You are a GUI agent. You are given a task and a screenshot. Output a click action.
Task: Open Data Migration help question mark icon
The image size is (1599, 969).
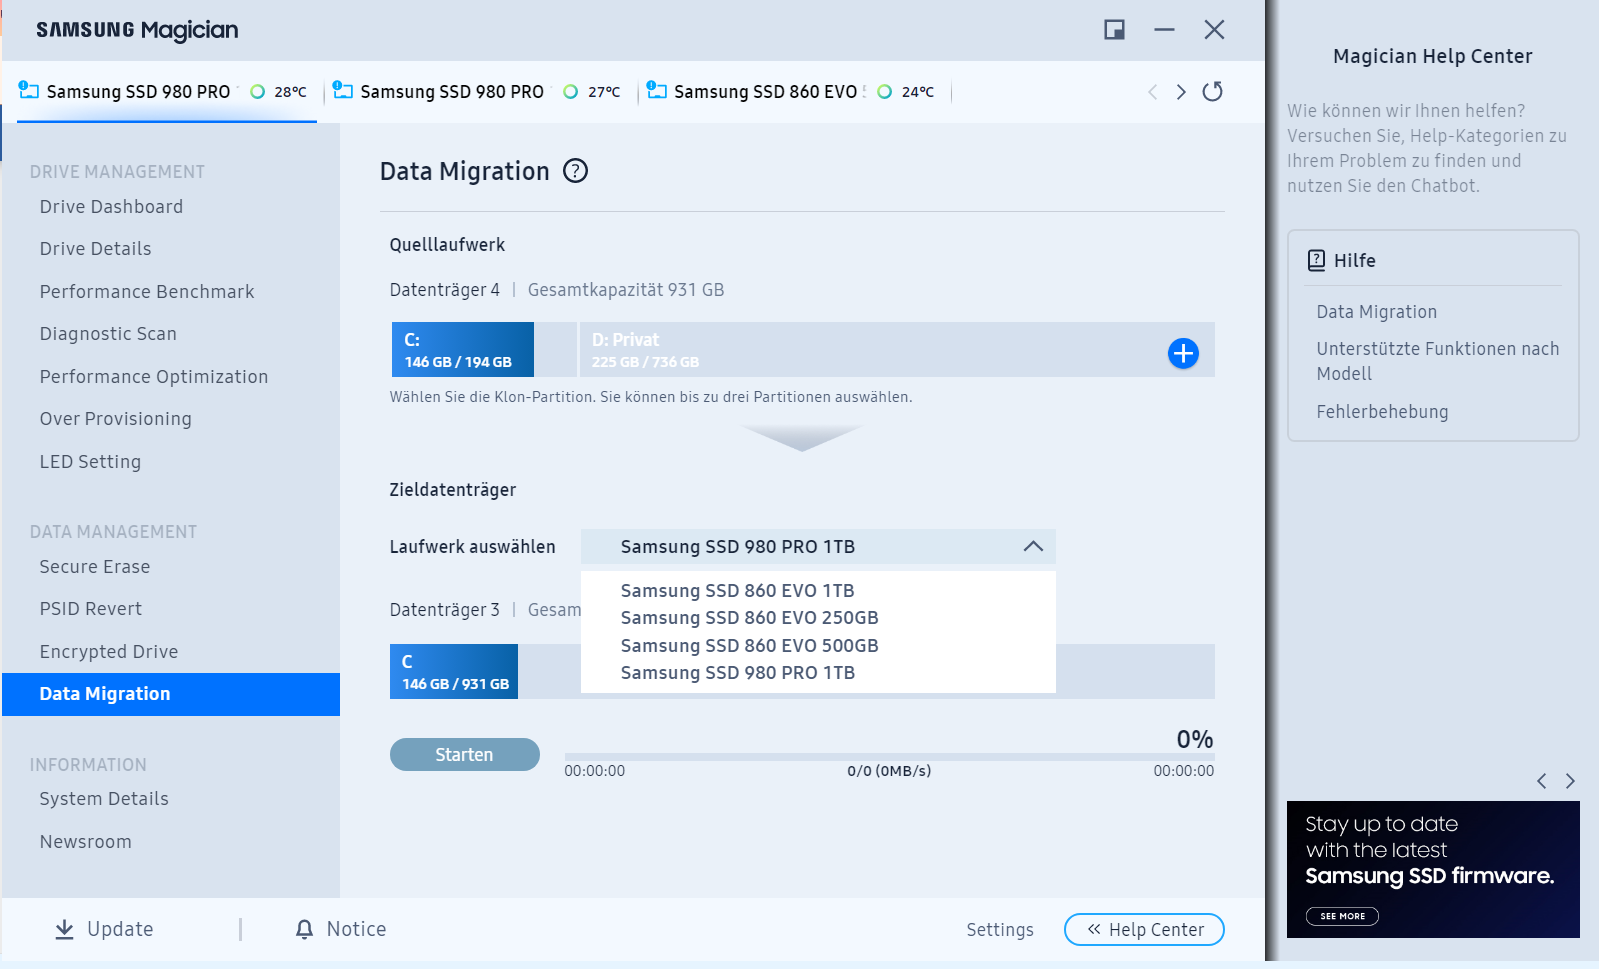pos(575,171)
